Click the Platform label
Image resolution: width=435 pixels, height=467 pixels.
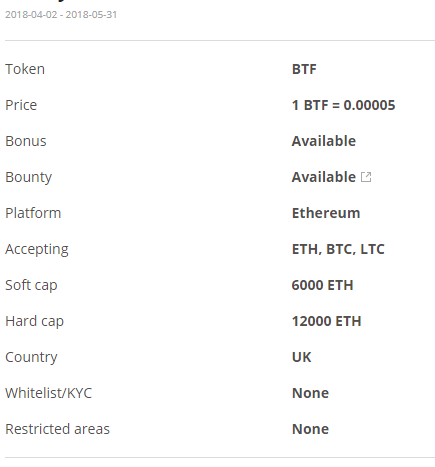33,213
